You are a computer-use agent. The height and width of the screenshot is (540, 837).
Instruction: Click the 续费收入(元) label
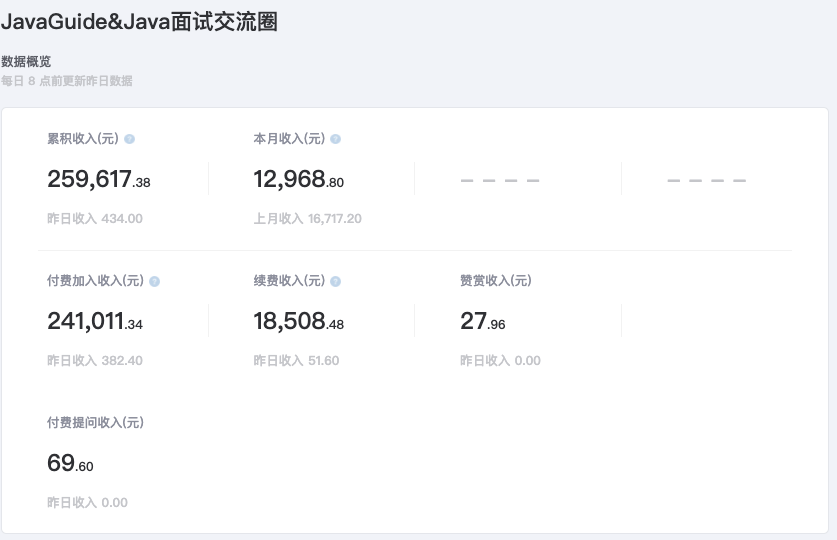coord(289,281)
